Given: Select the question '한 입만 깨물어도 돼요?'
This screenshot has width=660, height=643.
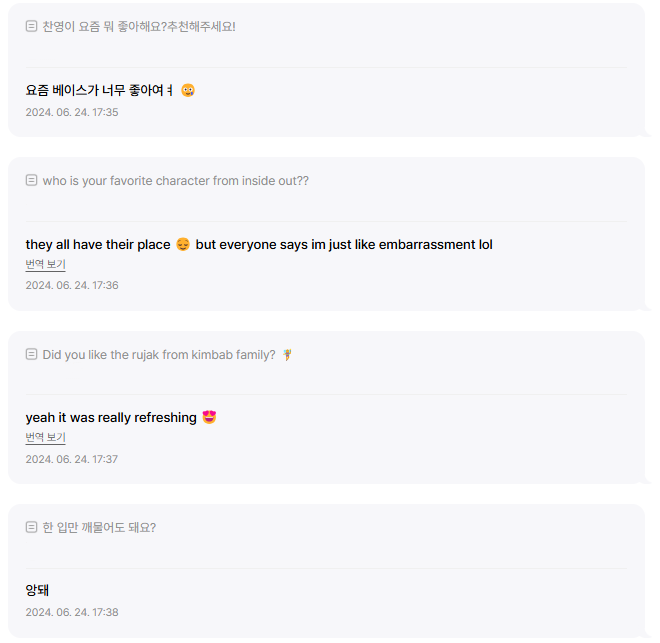Looking at the screenshot, I should point(99,527).
